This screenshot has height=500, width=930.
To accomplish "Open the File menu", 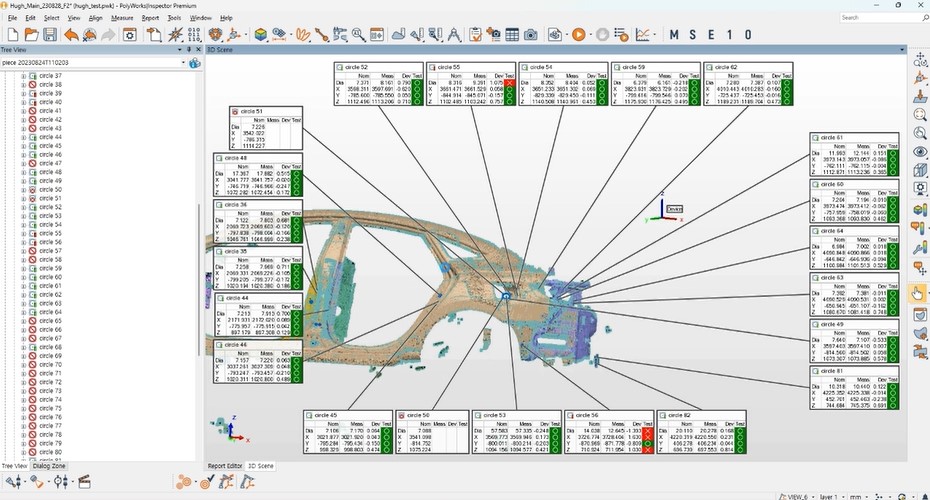I will 12,18.
